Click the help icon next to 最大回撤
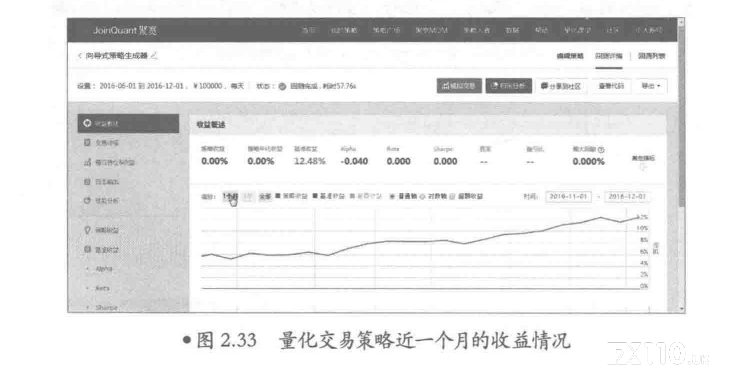Screen dimensions: 734x375 pyautogui.click(x=601, y=149)
